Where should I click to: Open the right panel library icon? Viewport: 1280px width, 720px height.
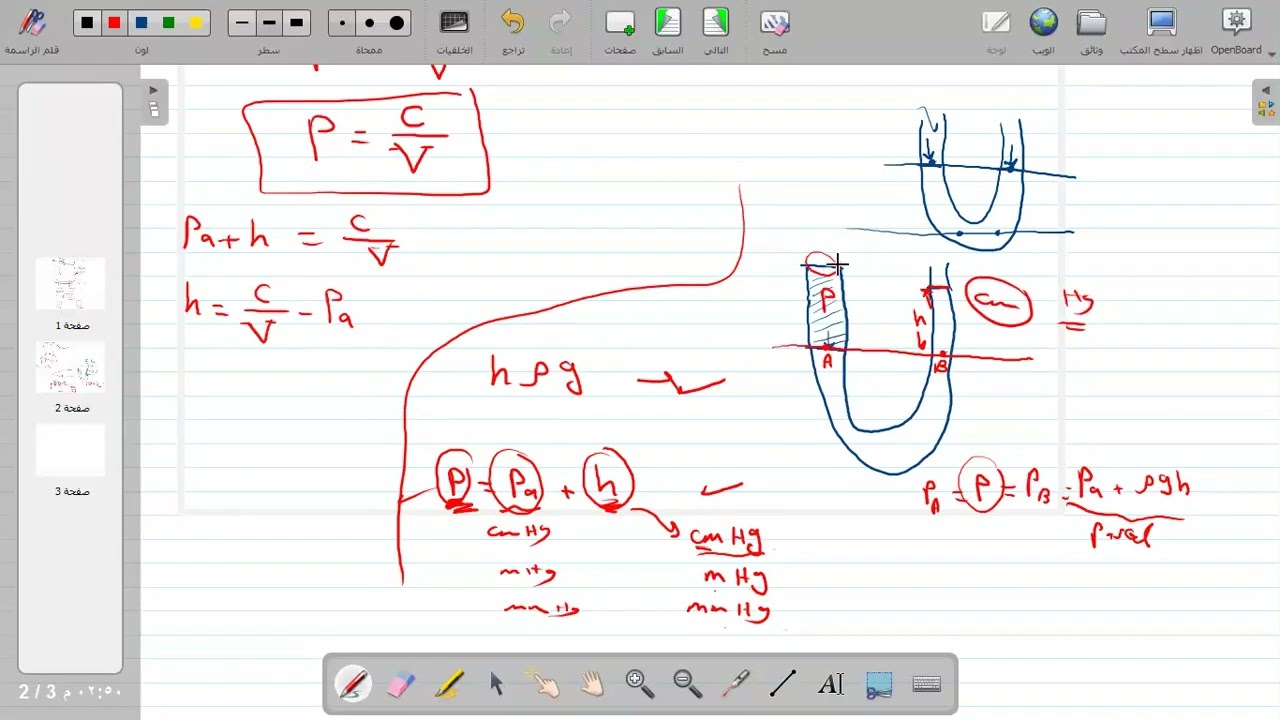coord(1265,109)
